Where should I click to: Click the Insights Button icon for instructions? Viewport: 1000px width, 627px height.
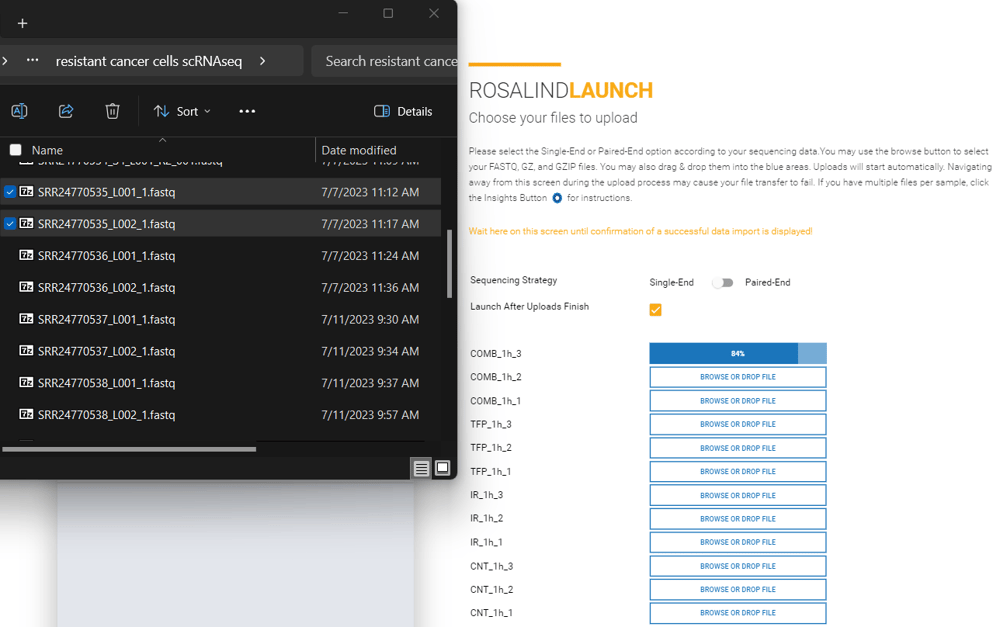click(557, 198)
